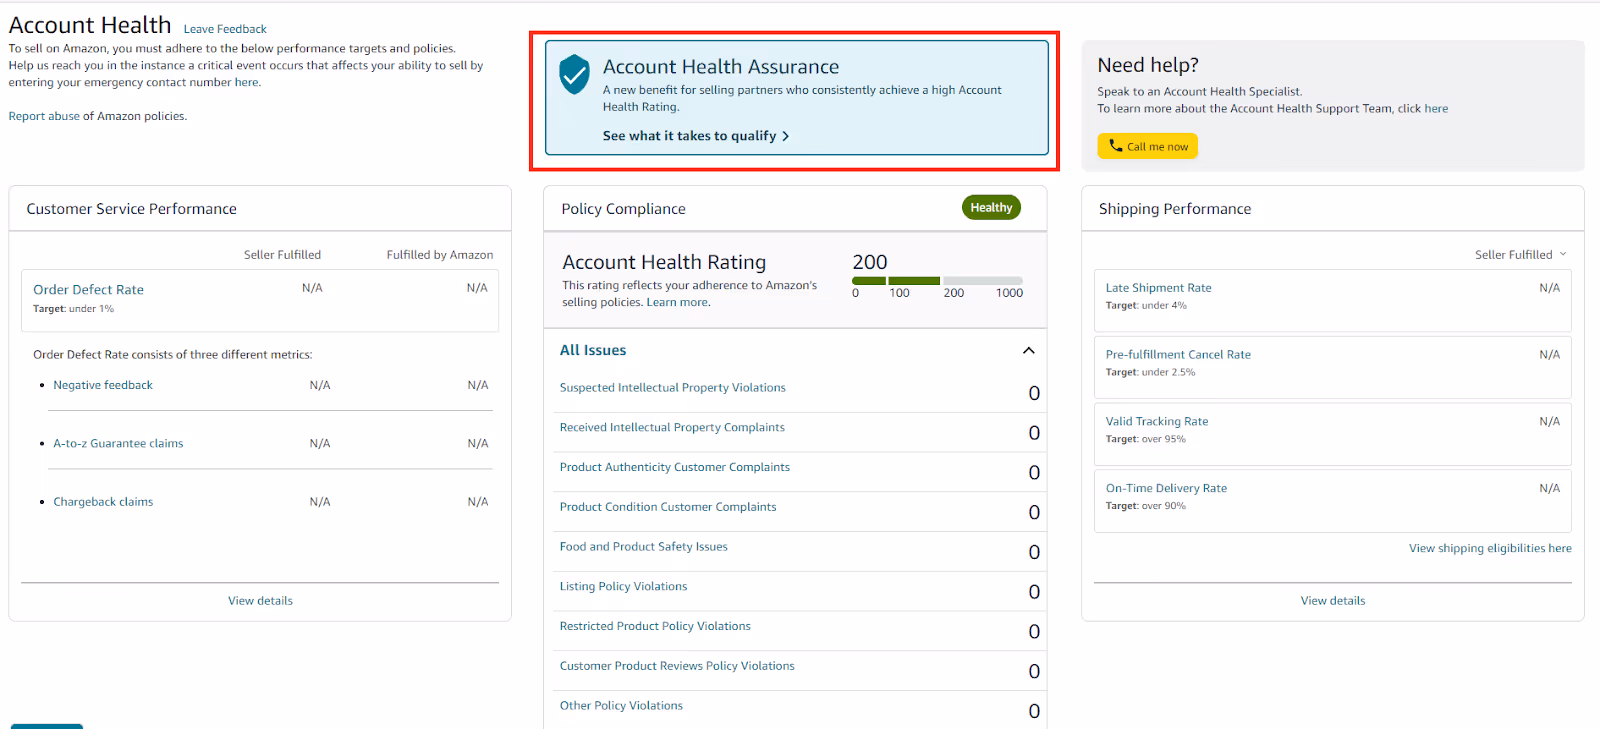Viewport: 1600px width, 729px height.
Task: Click the N/A value for Late Shipment Rate
Action: 1549,288
